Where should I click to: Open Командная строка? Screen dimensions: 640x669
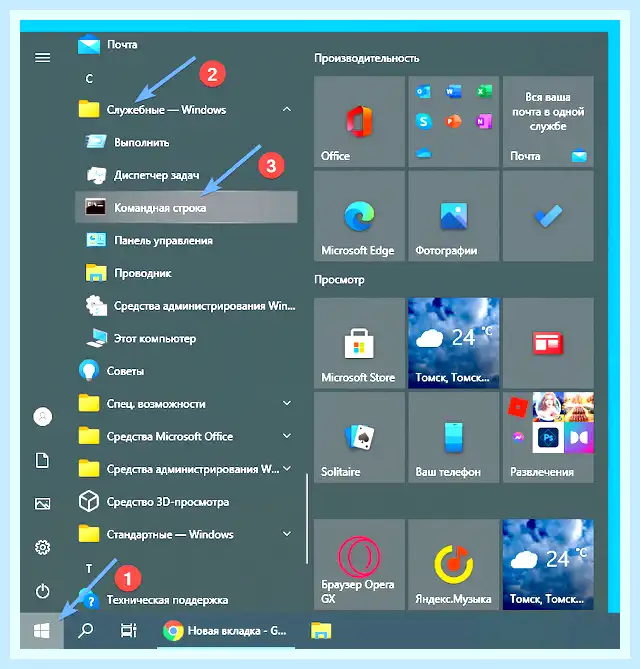point(186,207)
